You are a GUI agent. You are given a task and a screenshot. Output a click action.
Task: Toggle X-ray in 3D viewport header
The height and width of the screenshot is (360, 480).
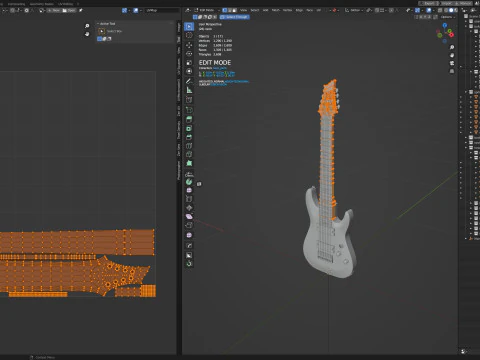(440, 10)
